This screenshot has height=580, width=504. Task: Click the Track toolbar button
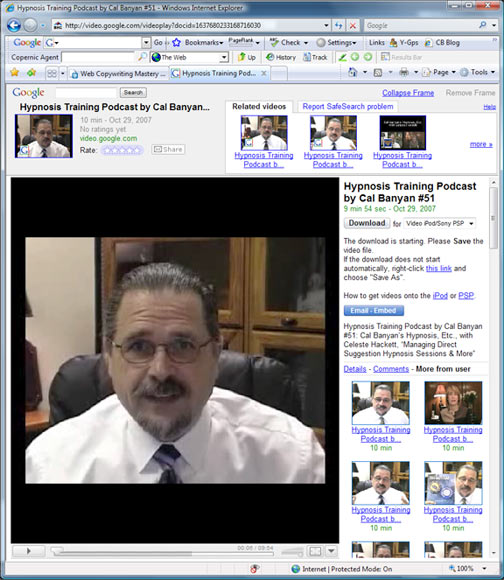point(315,57)
